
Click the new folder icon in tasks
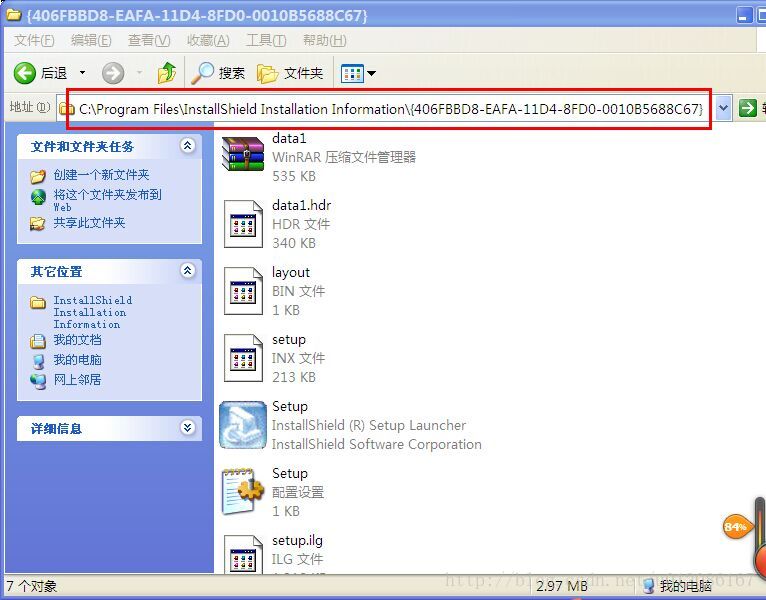coord(38,176)
